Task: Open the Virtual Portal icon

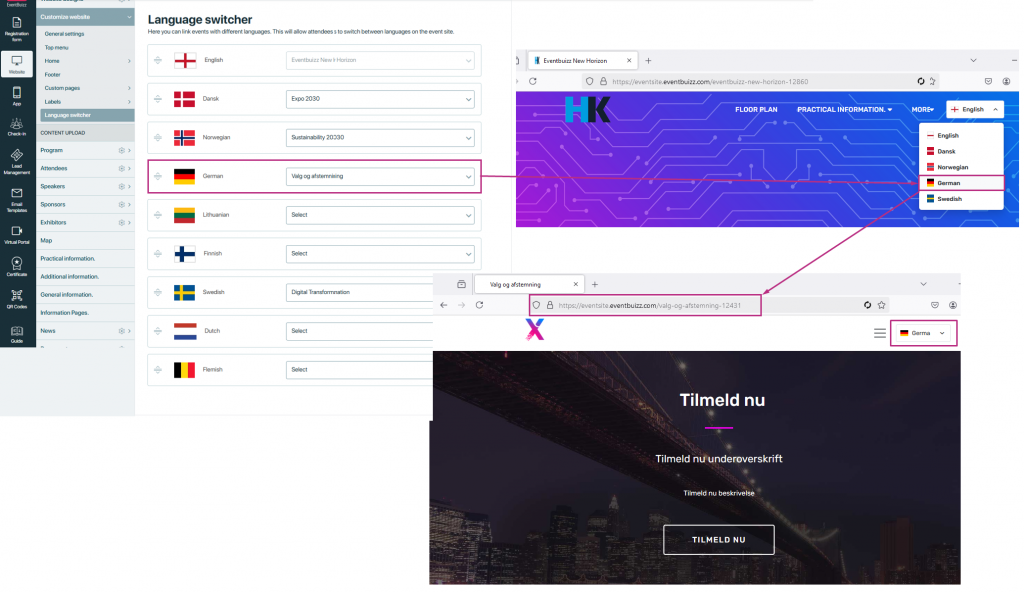Action: 17,235
